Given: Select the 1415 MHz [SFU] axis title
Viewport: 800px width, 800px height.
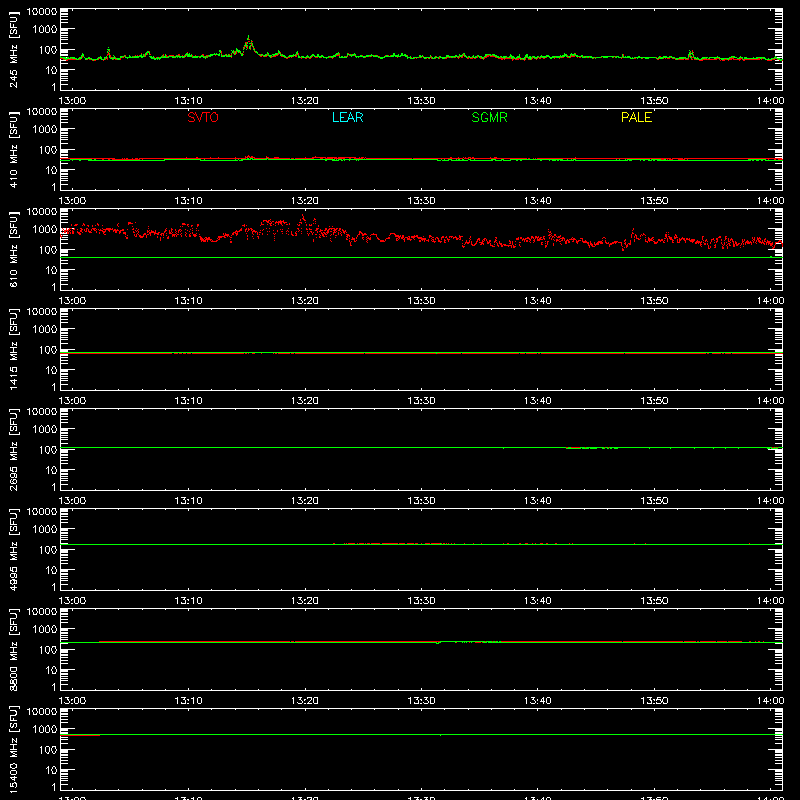Looking at the screenshot, I should click(x=14, y=349).
